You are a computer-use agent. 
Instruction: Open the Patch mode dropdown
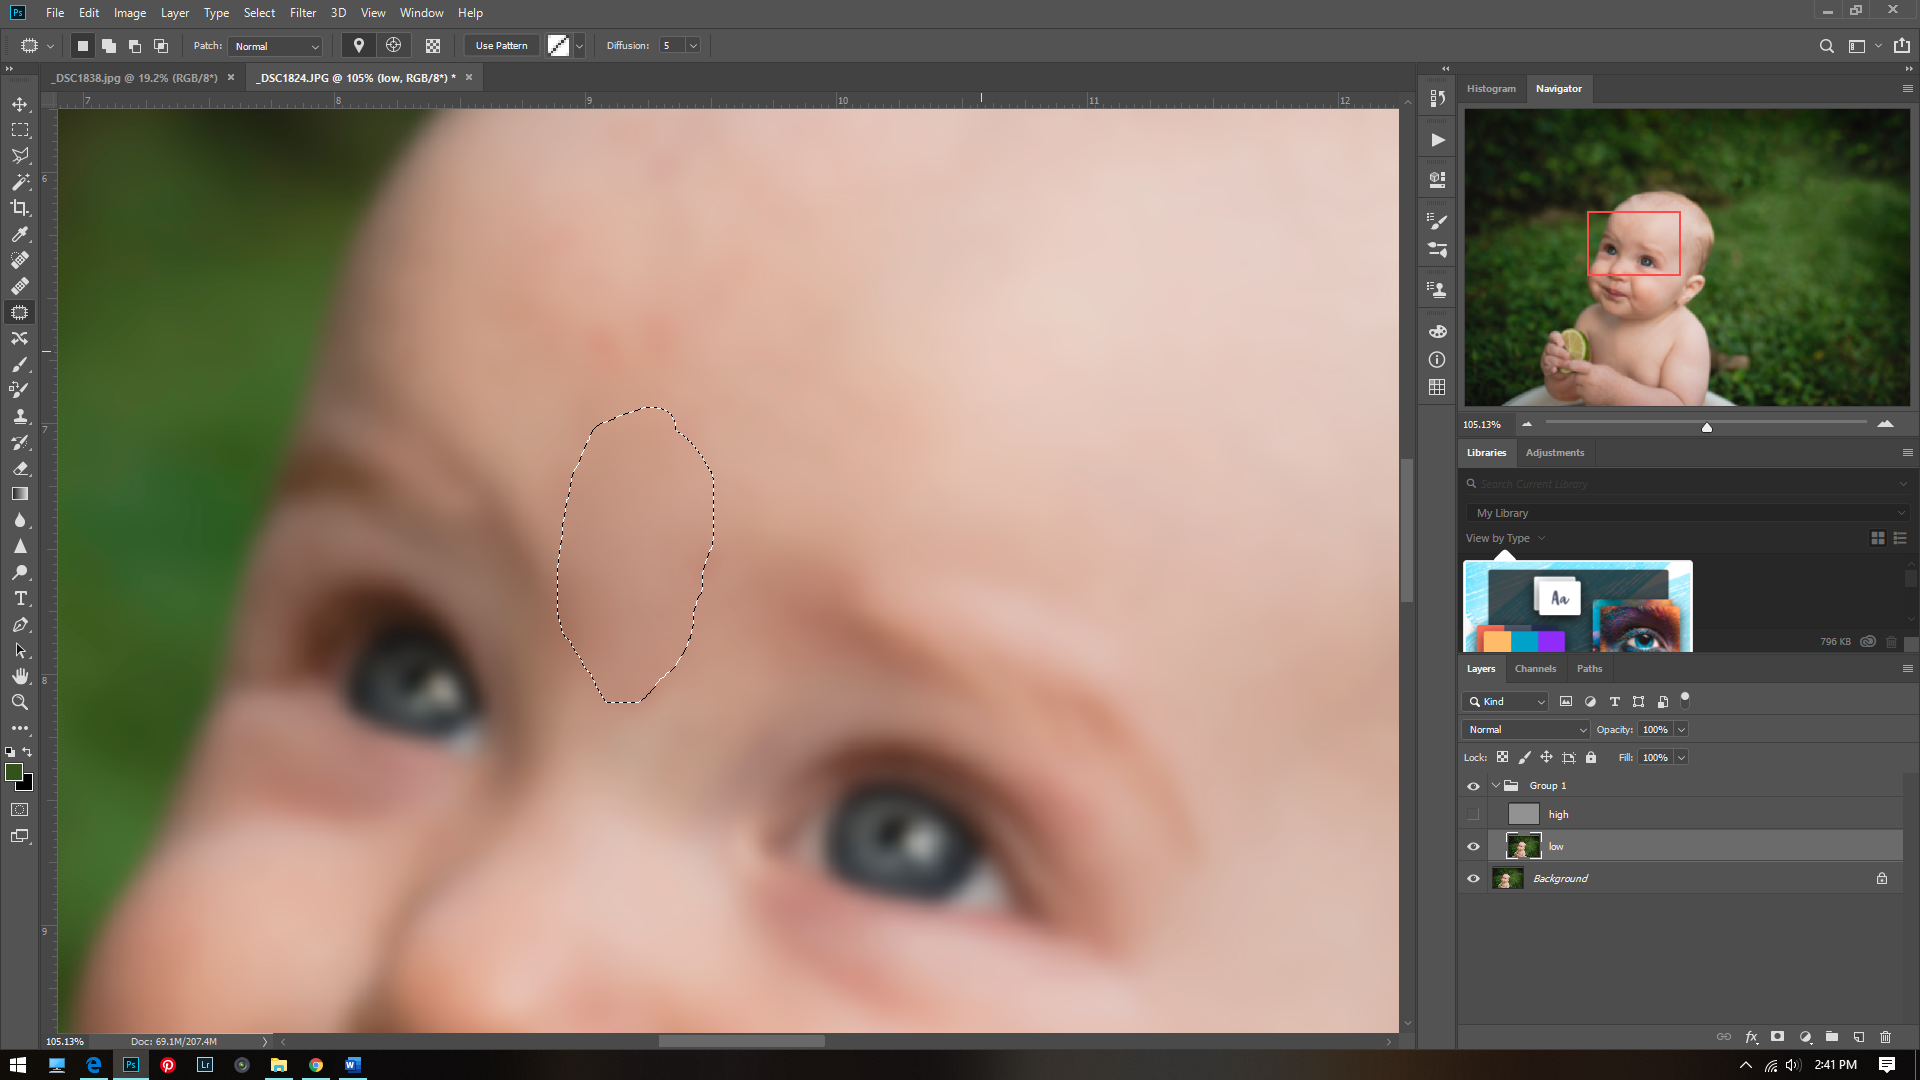point(276,46)
